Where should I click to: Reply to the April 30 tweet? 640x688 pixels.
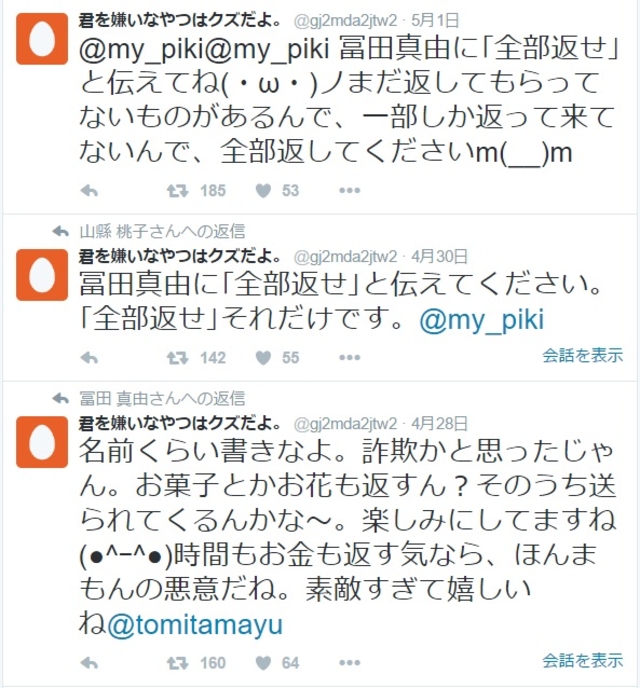[x=89, y=358]
